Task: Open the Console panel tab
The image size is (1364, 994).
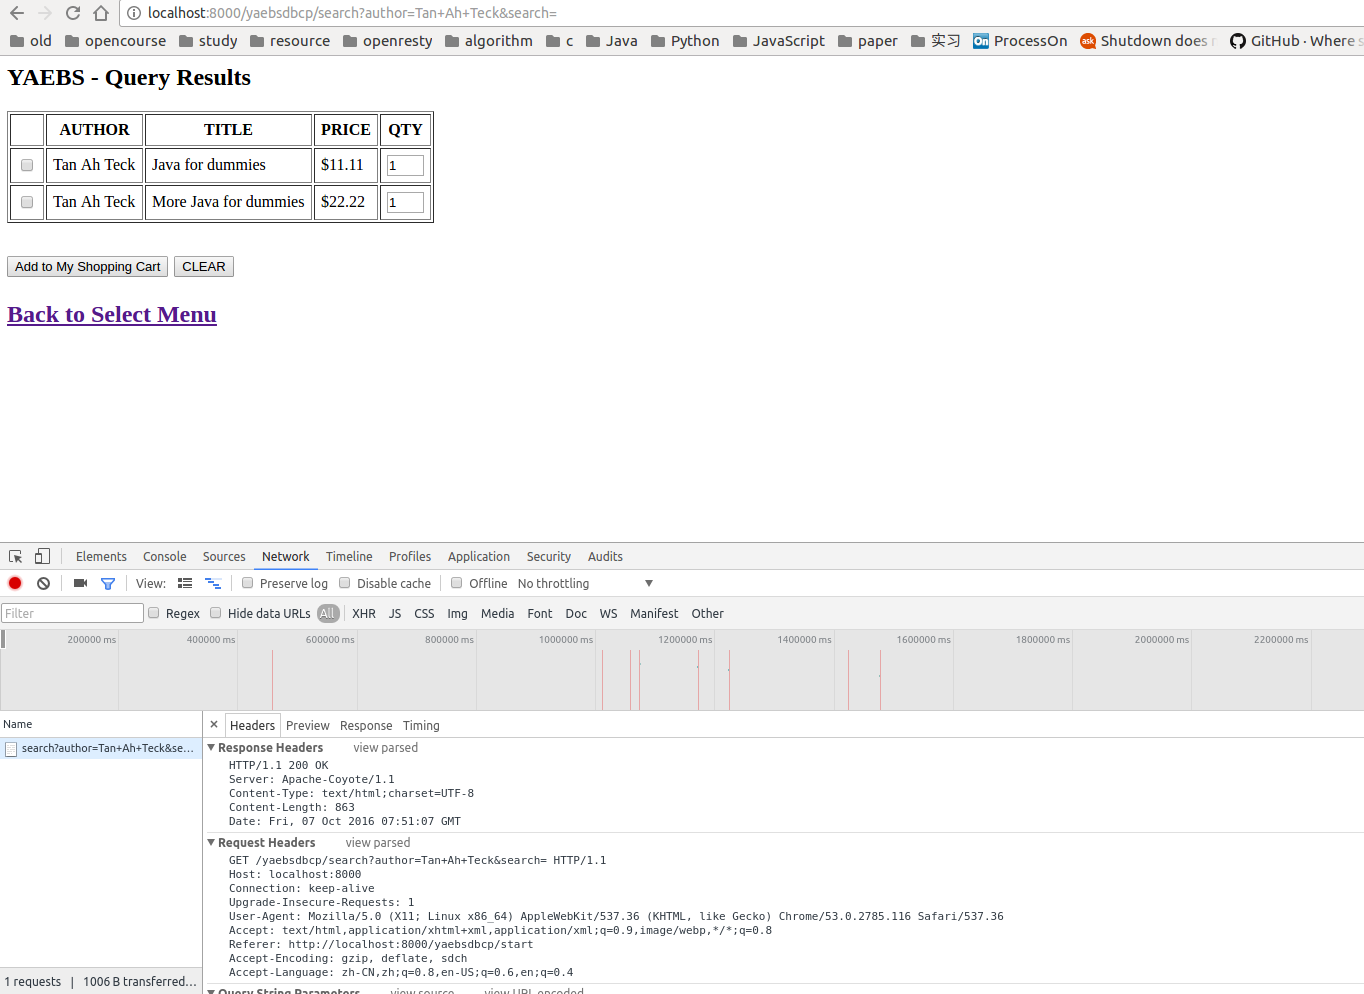Action: click(x=165, y=557)
